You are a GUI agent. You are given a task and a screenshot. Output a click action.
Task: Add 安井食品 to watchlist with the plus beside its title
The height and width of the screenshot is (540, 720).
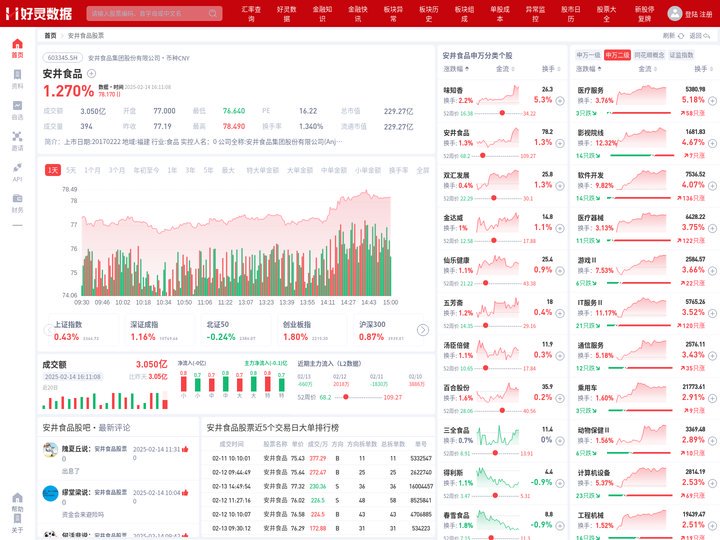coord(91,73)
